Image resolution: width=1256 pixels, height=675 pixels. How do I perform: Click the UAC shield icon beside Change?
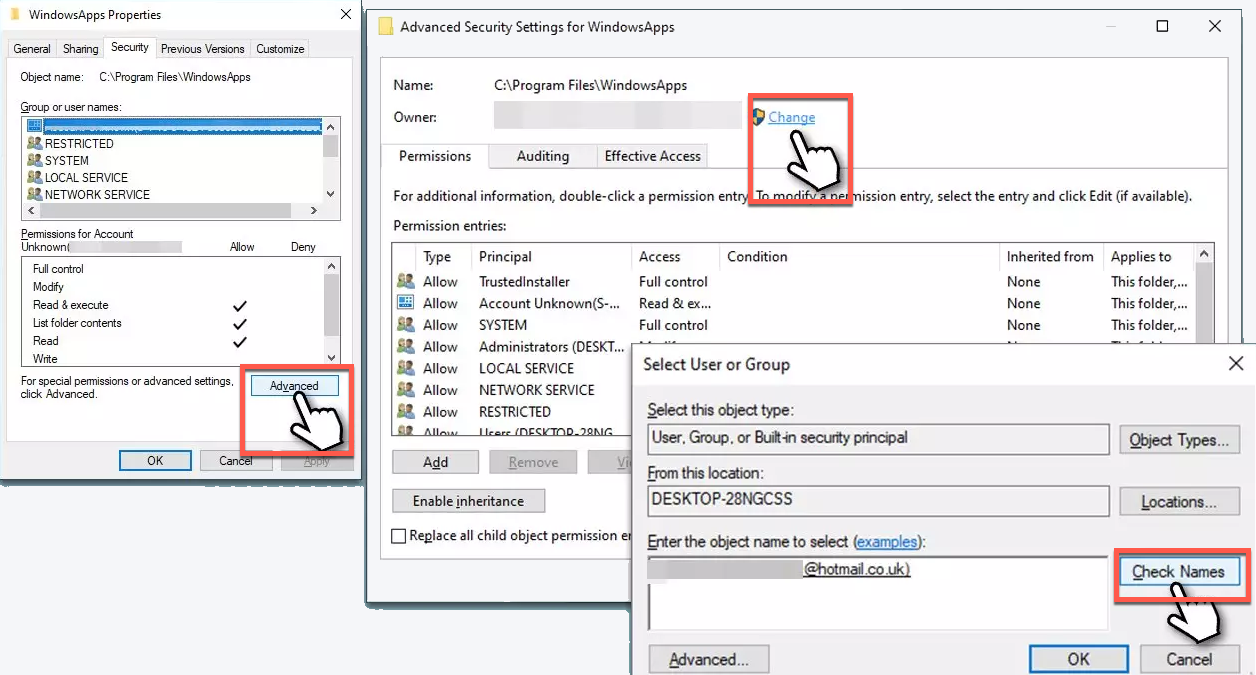click(760, 117)
